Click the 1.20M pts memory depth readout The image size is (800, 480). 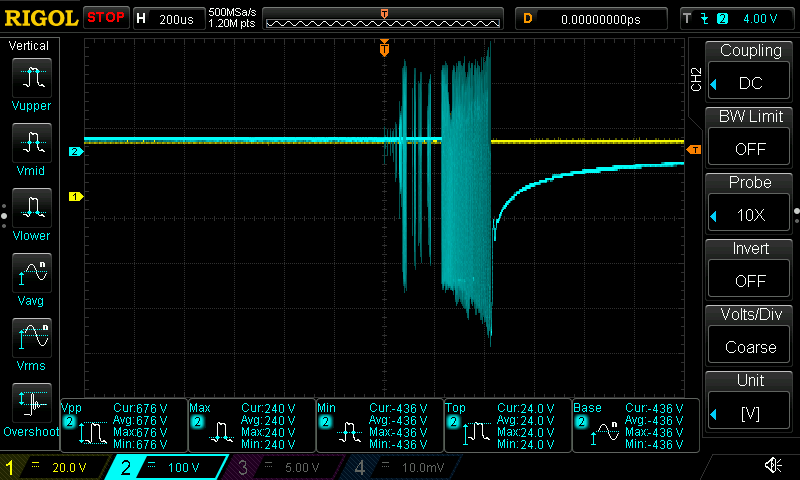tap(232, 23)
